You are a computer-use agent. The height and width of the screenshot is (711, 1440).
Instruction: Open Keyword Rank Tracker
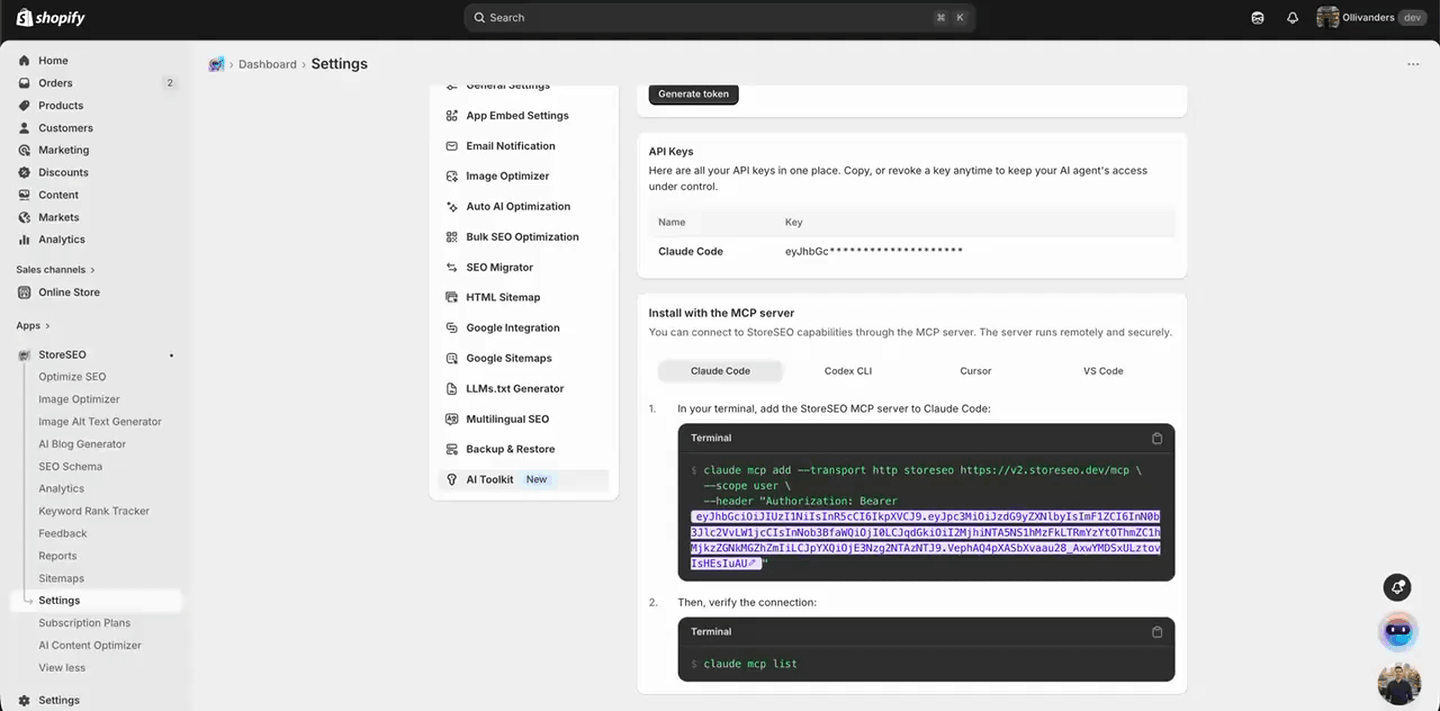point(94,511)
